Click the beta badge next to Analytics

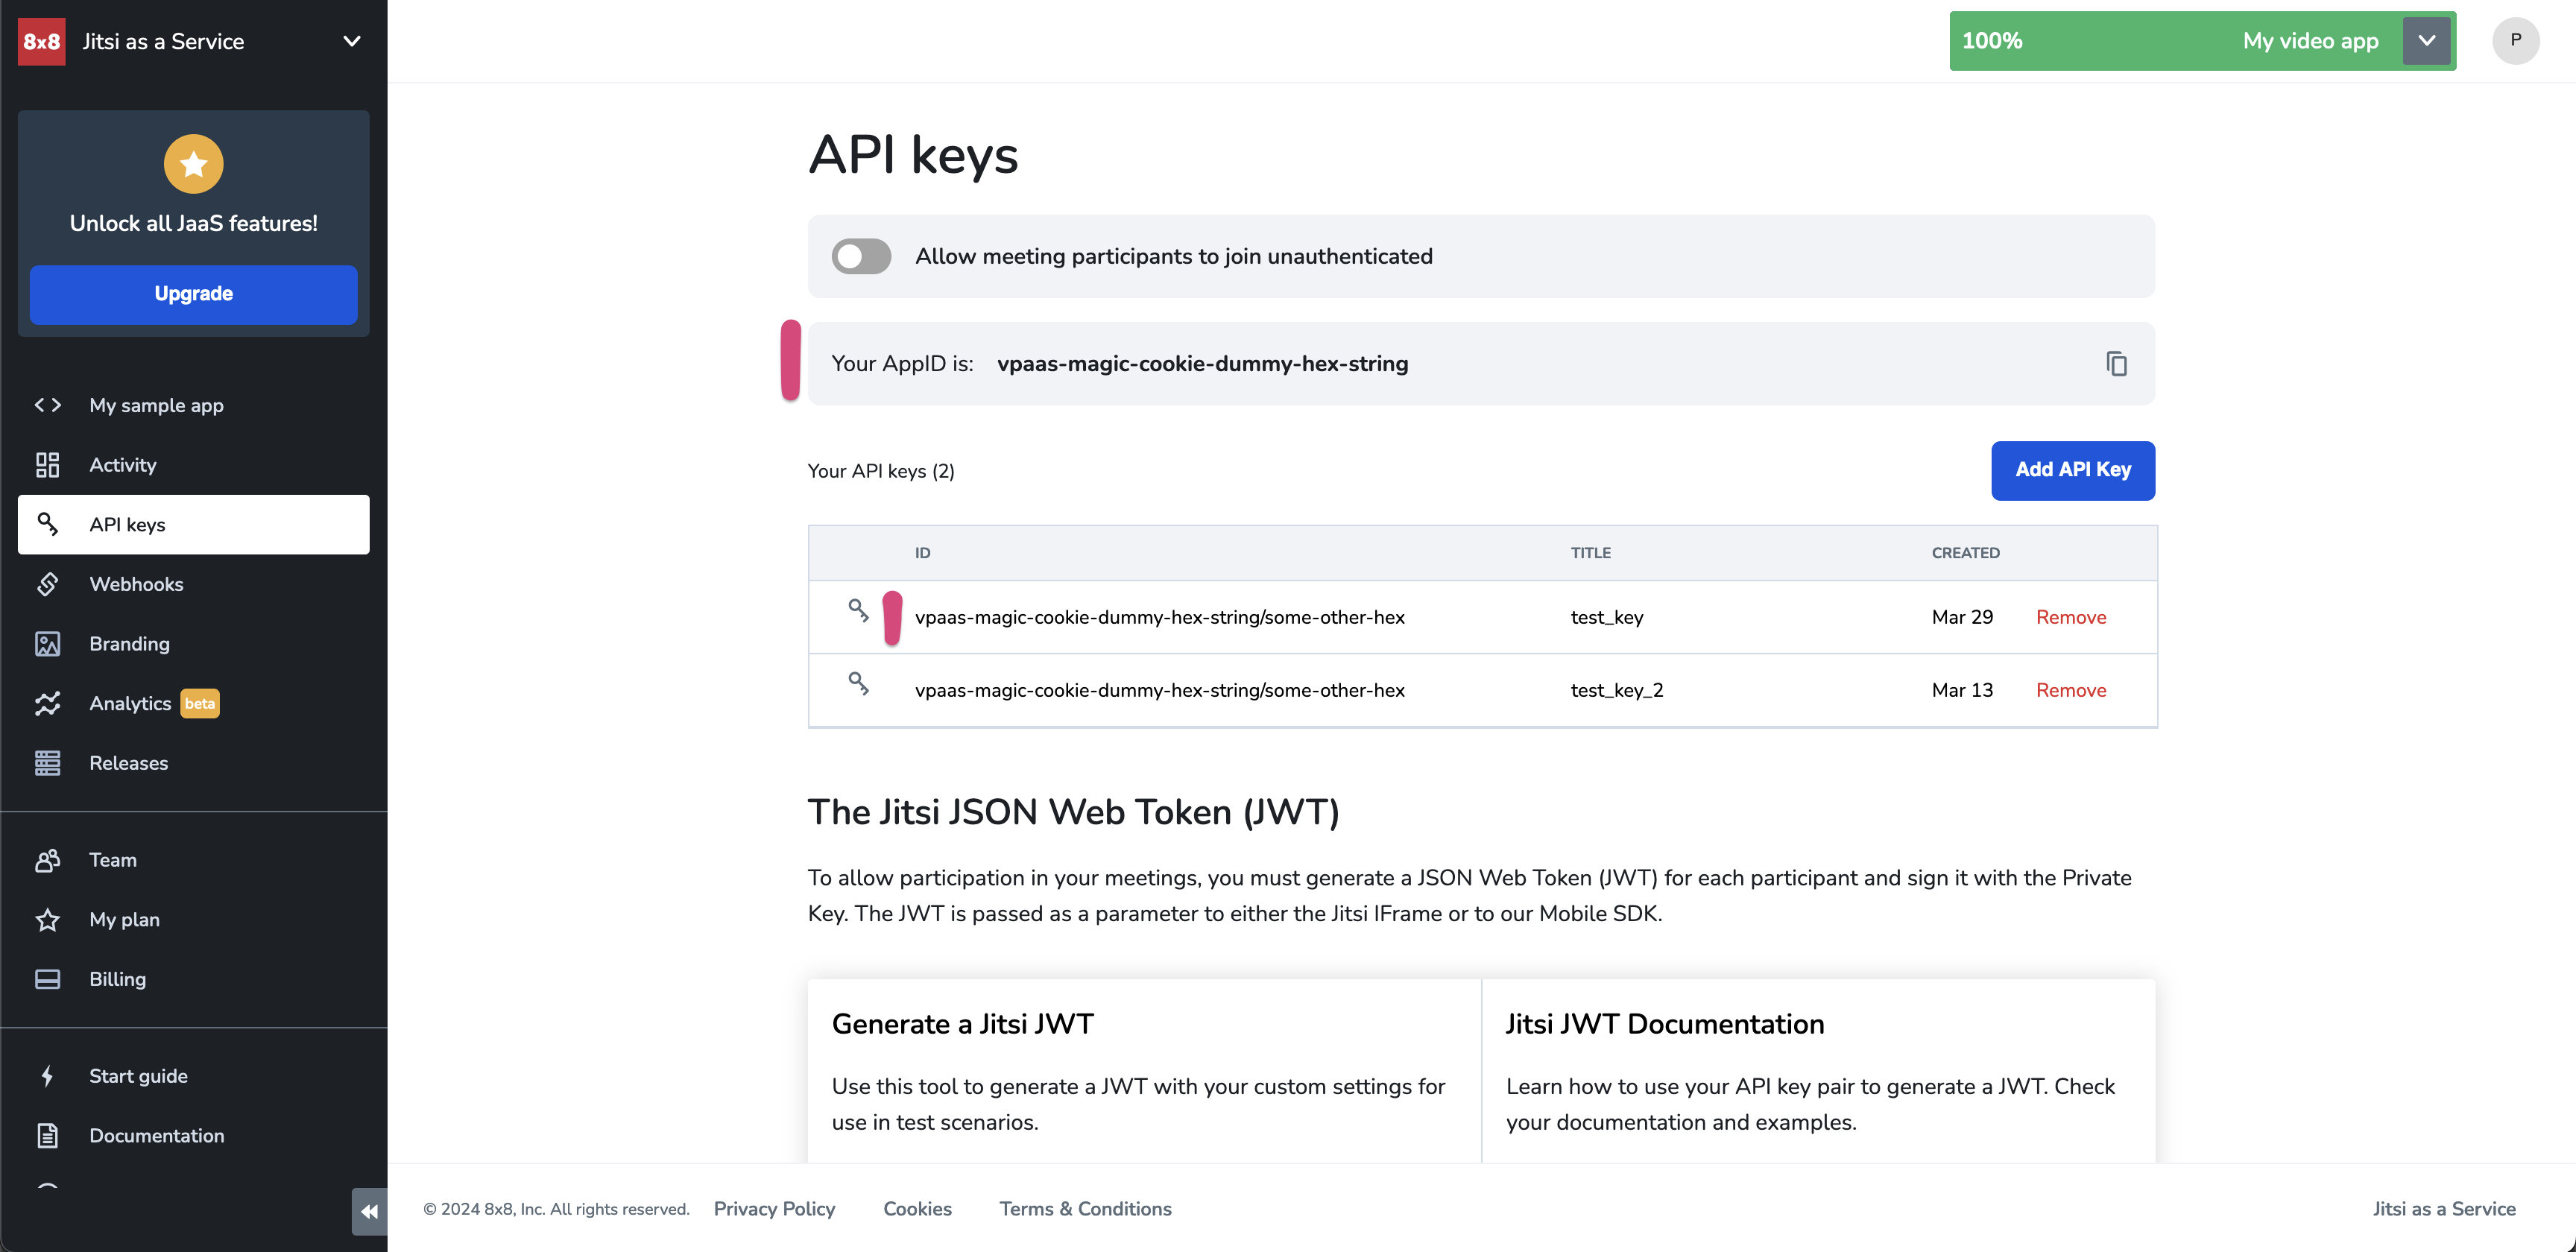tap(200, 703)
